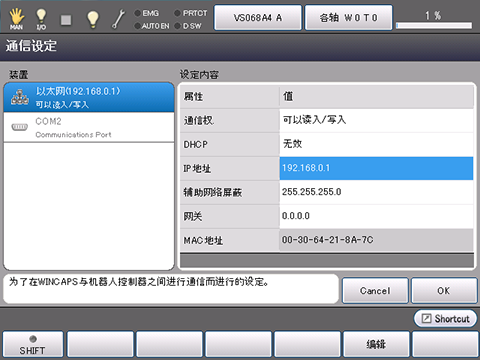Open the VS068A4 A robot selector
The width and height of the screenshot is (480, 360).
click(x=258, y=18)
